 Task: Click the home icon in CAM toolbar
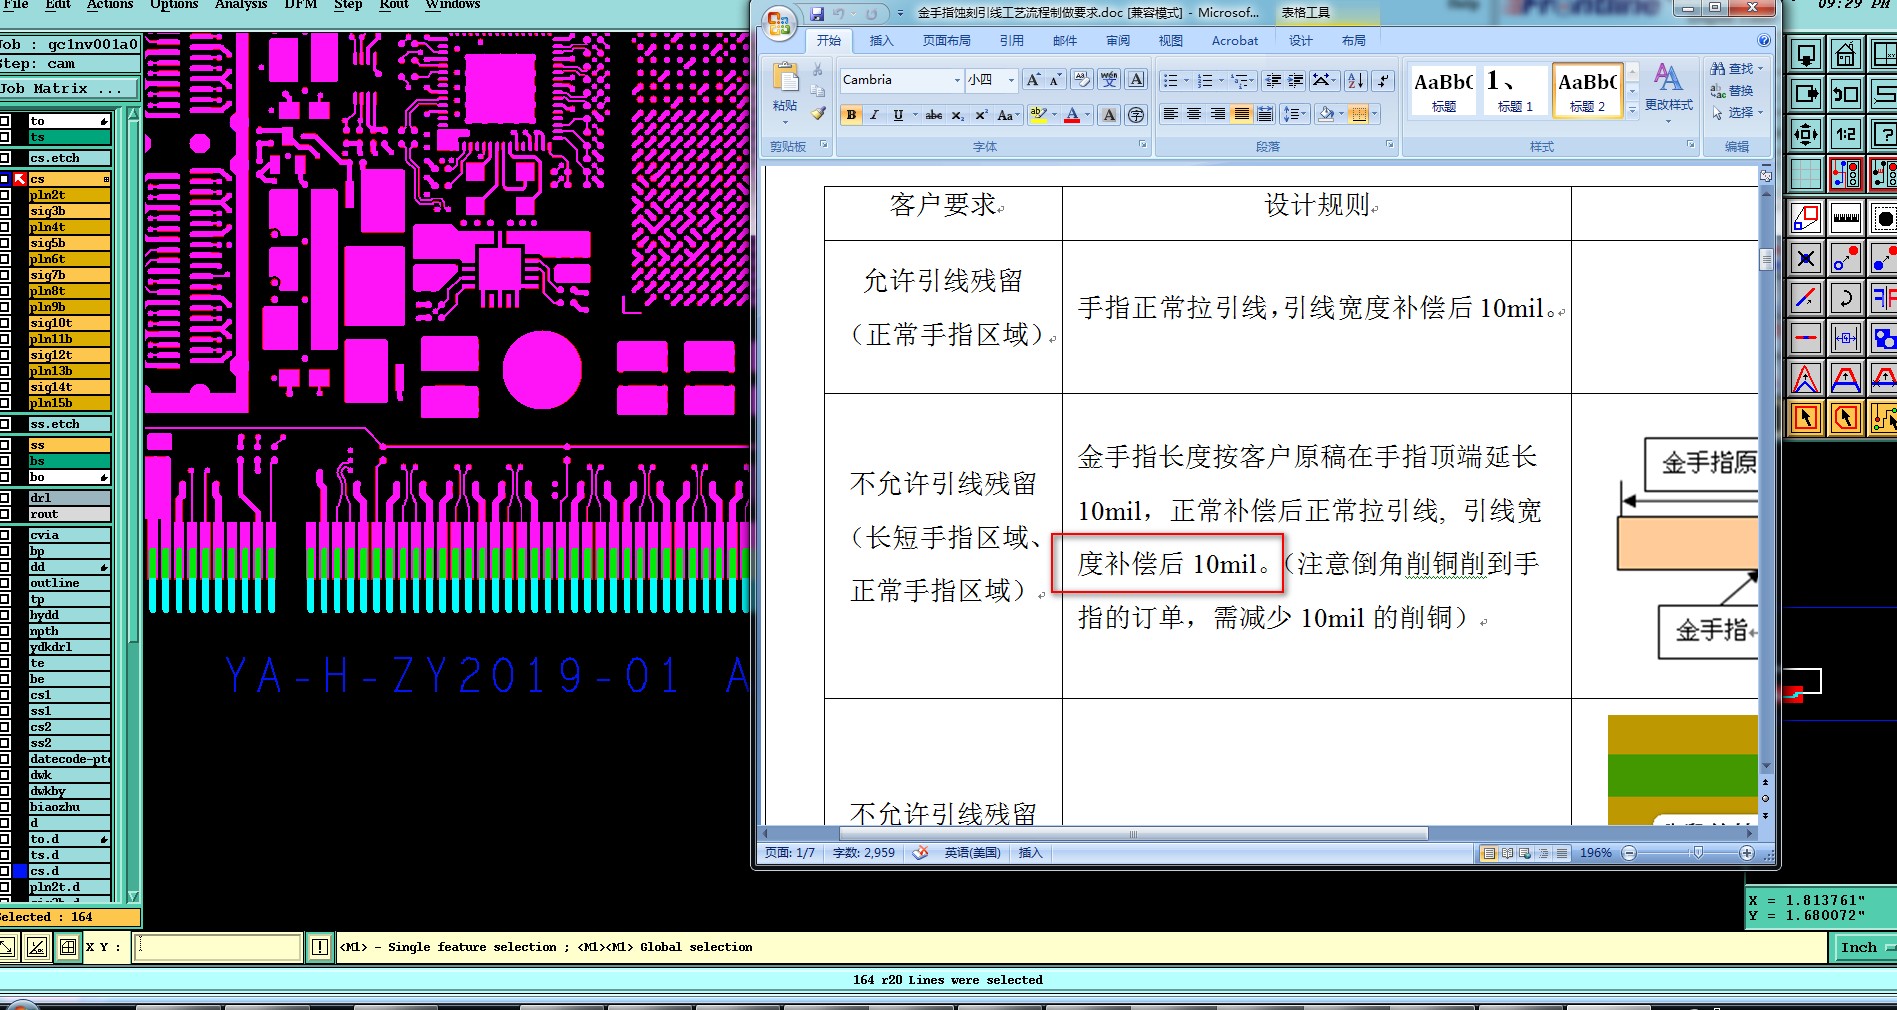click(x=1845, y=55)
